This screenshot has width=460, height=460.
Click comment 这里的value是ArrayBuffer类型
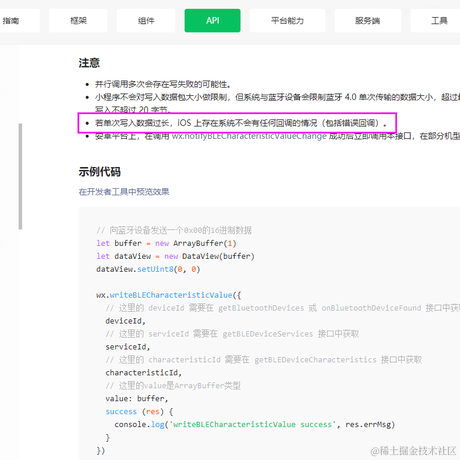tap(173, 386)
